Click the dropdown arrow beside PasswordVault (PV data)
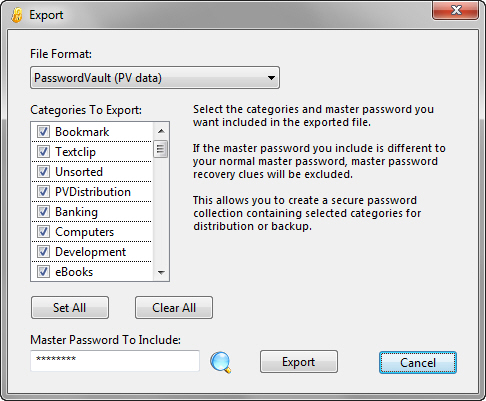 pos(271,78)
